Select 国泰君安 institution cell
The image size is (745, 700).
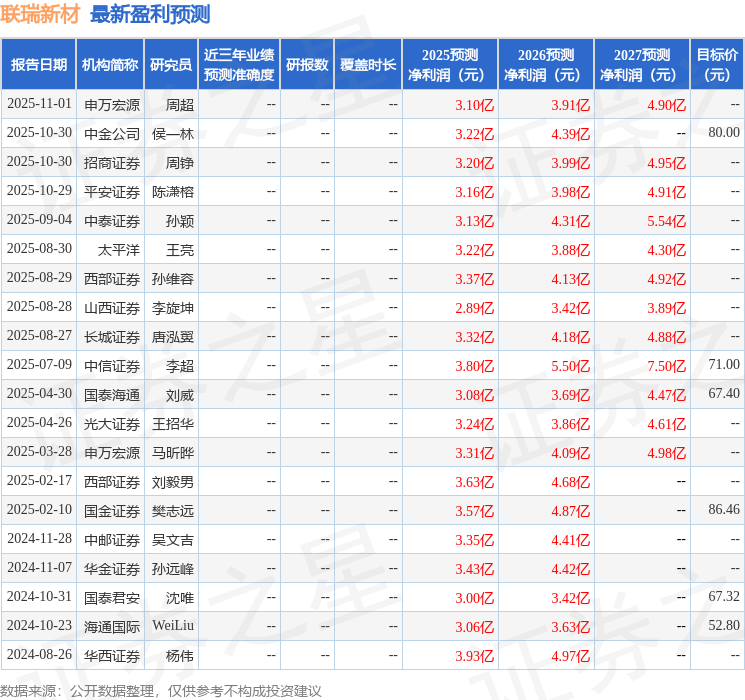[112, 598]
